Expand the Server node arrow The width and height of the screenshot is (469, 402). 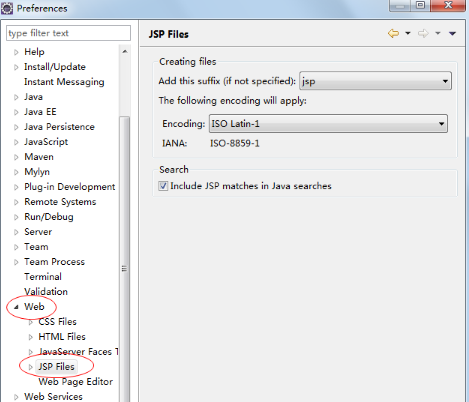[x=16, y=232]
